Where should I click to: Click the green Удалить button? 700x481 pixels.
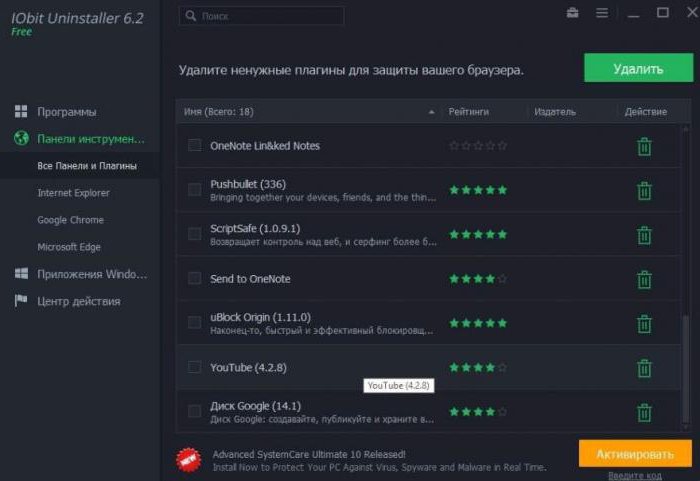(638, 68)
